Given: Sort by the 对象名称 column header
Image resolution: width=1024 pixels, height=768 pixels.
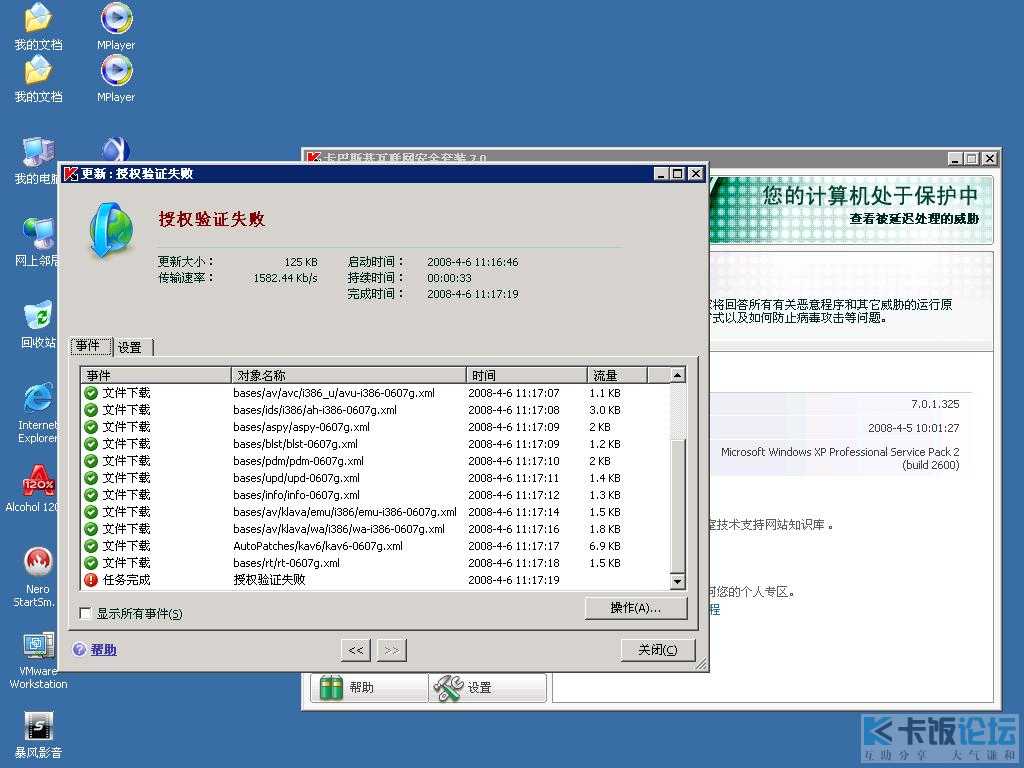Looking at the screenshot, I should pyautogui.click(x=349, y=376).
